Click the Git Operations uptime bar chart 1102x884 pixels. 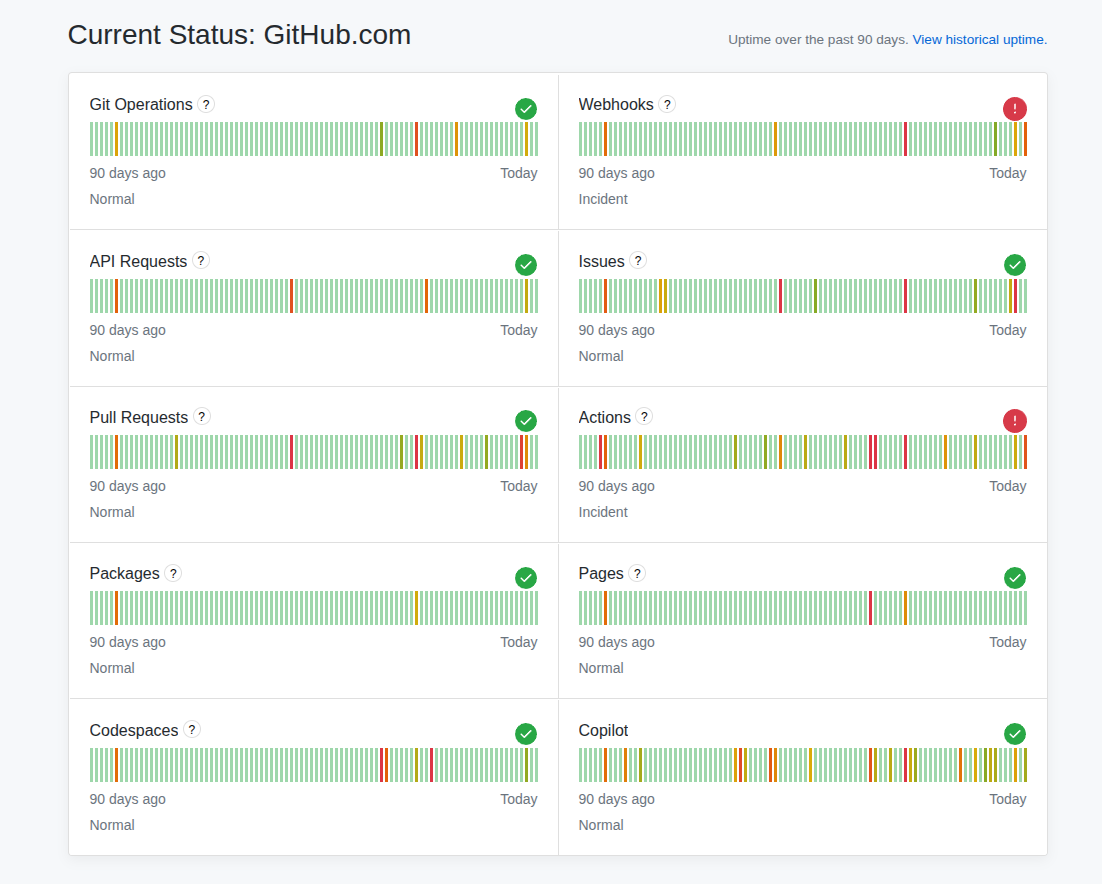[x=313, y=139]
